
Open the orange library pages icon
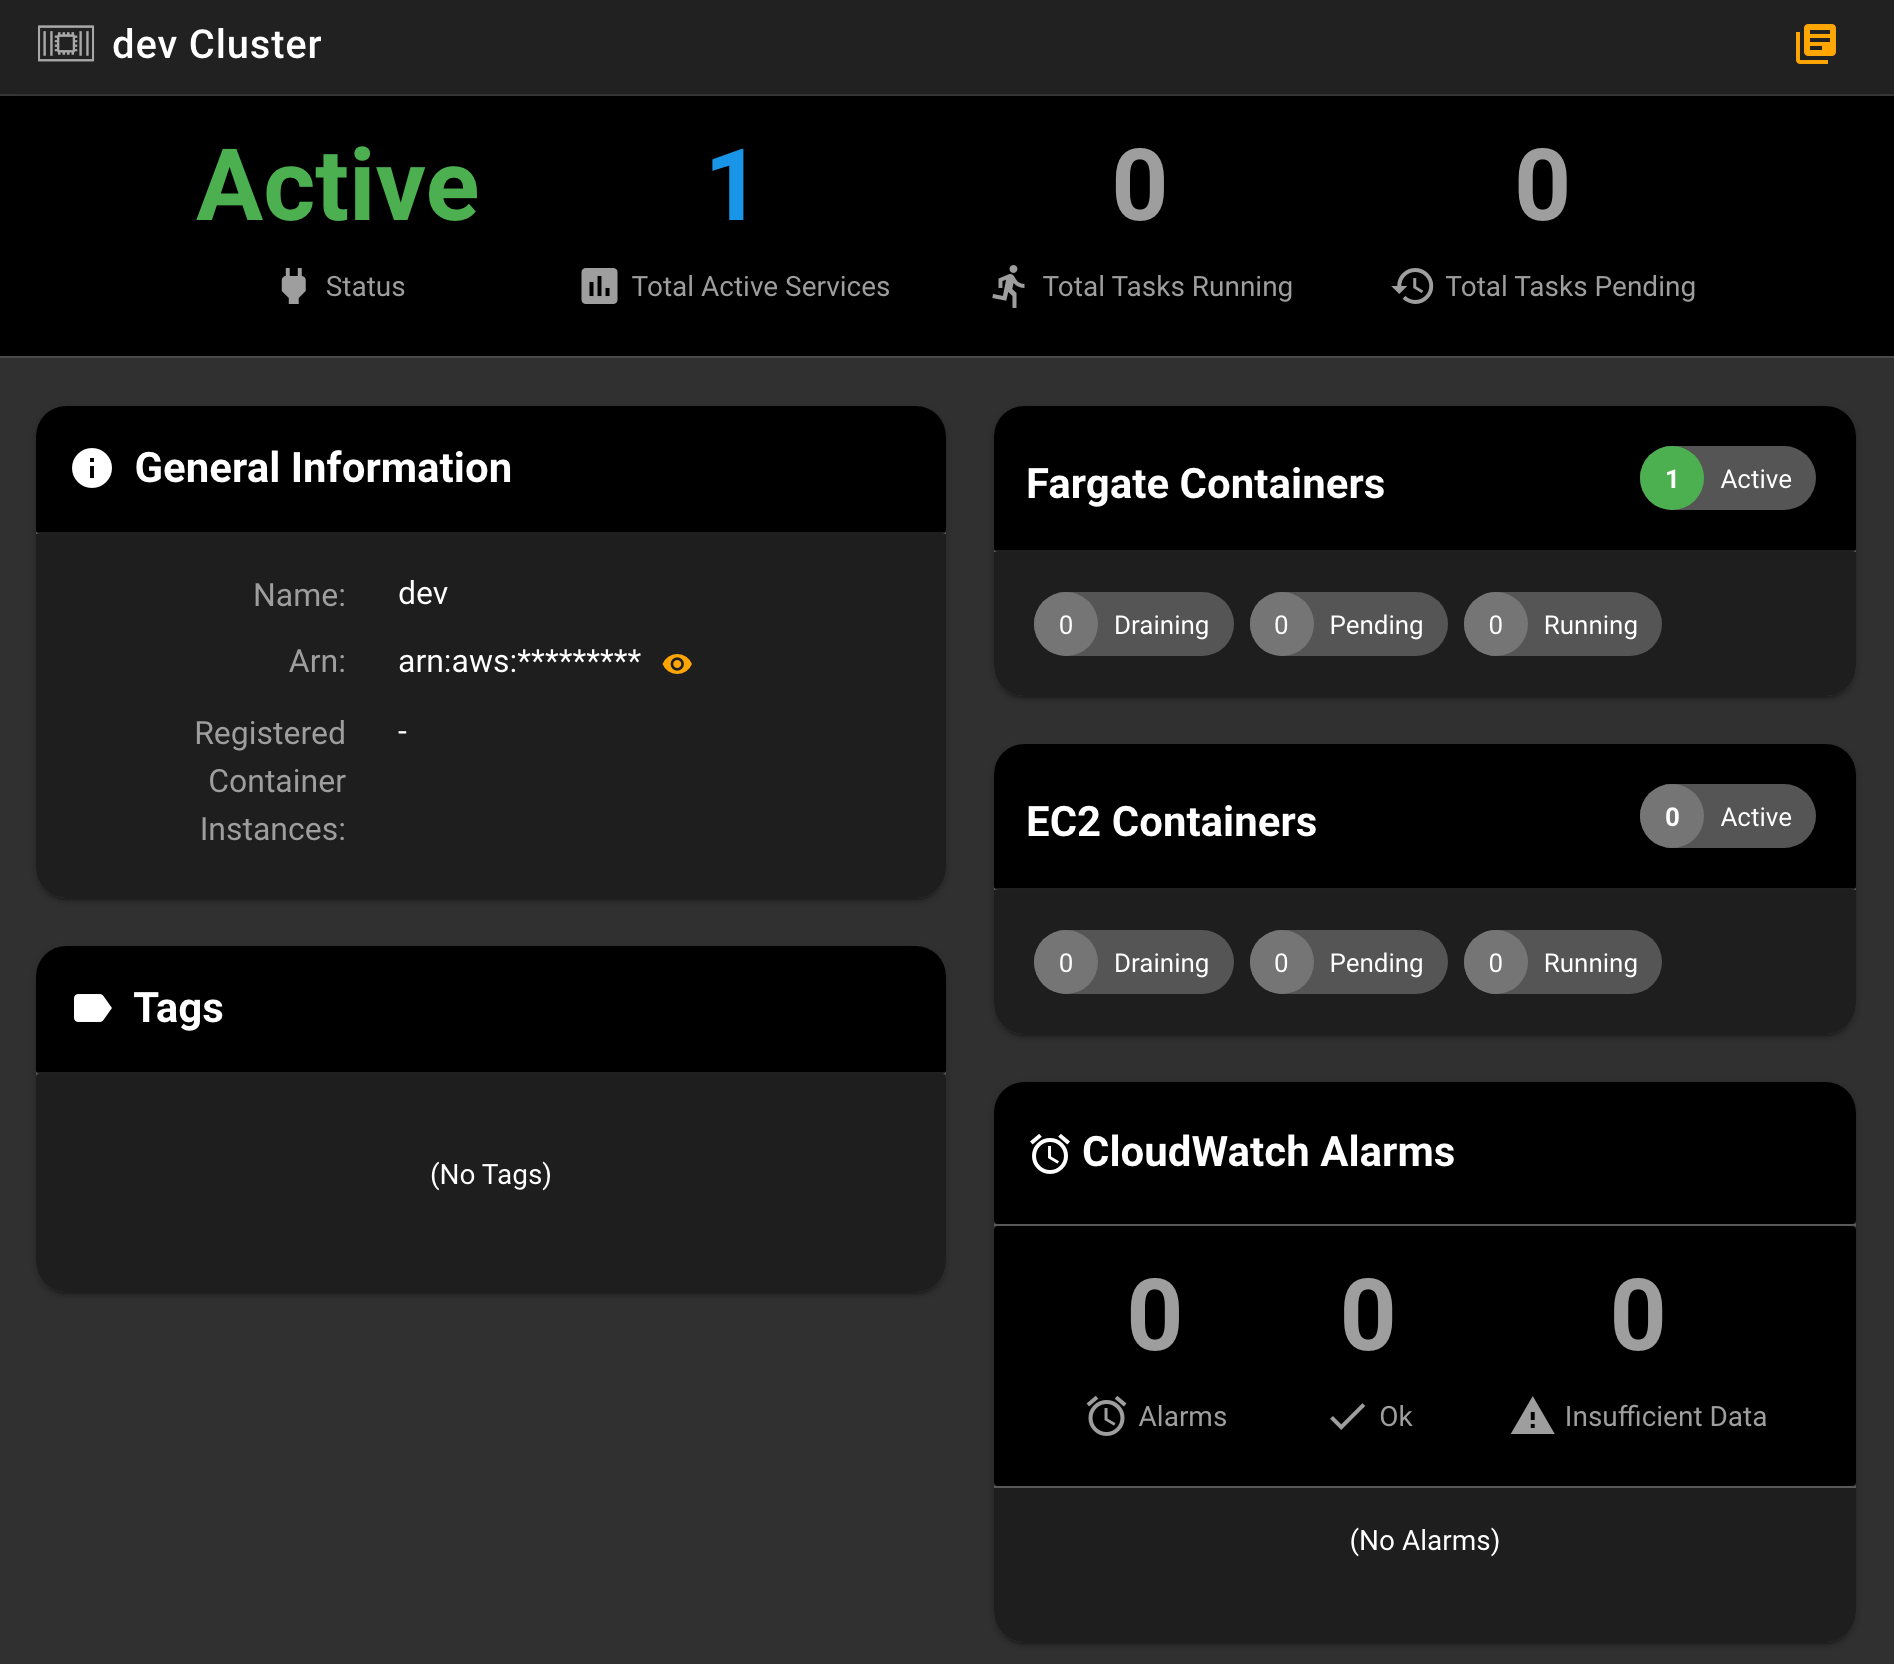tap(1816, 44)
